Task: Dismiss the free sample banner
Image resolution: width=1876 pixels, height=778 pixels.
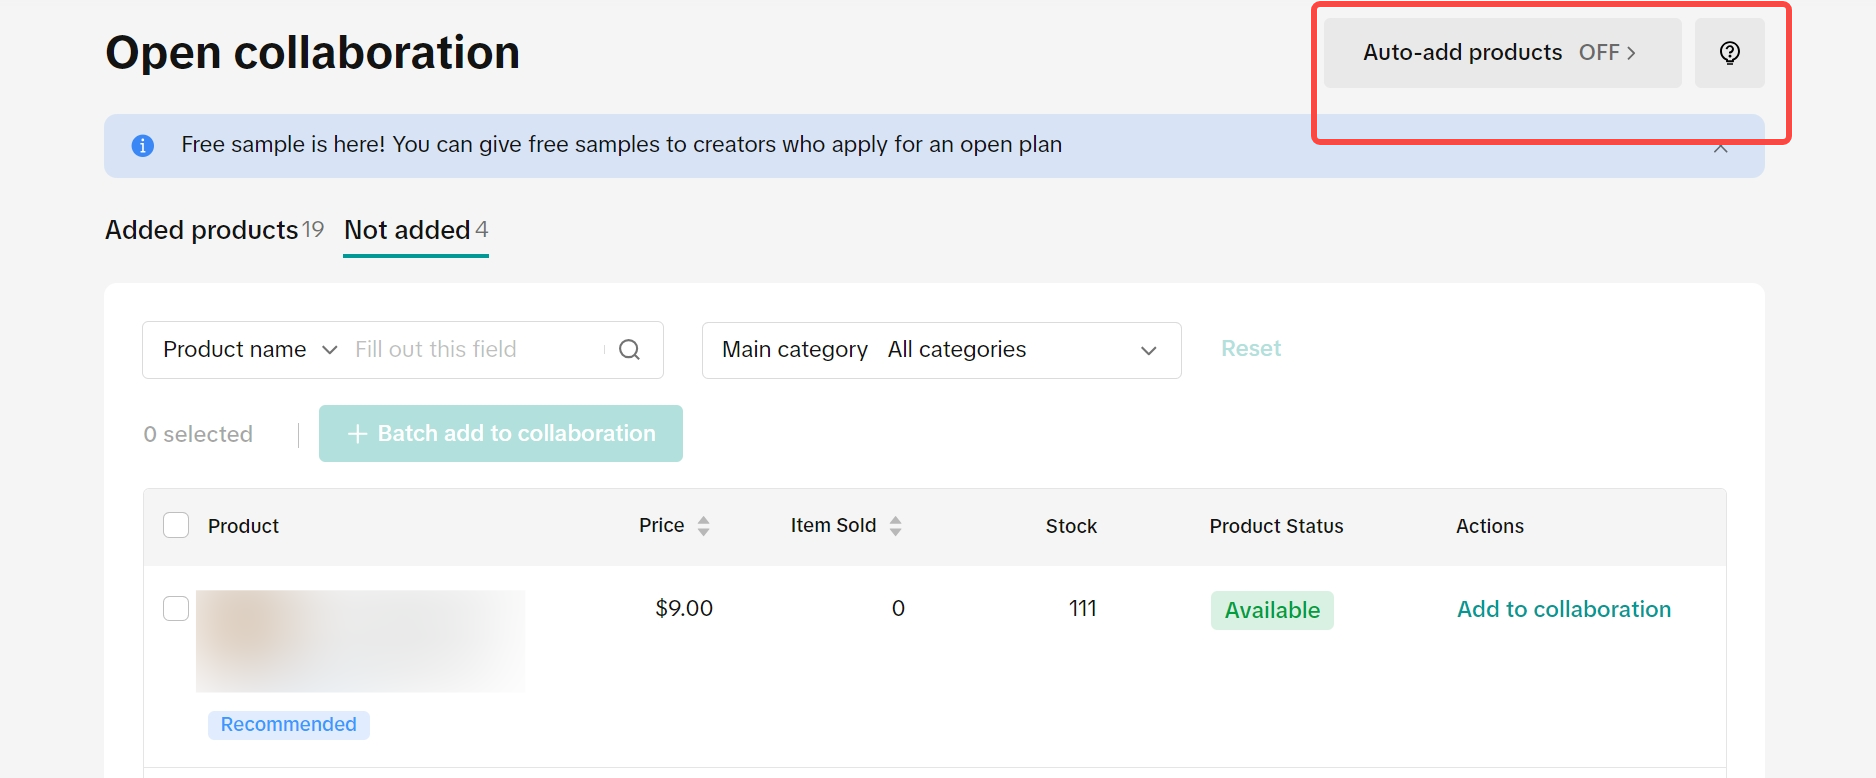Action: [1720, 149]
